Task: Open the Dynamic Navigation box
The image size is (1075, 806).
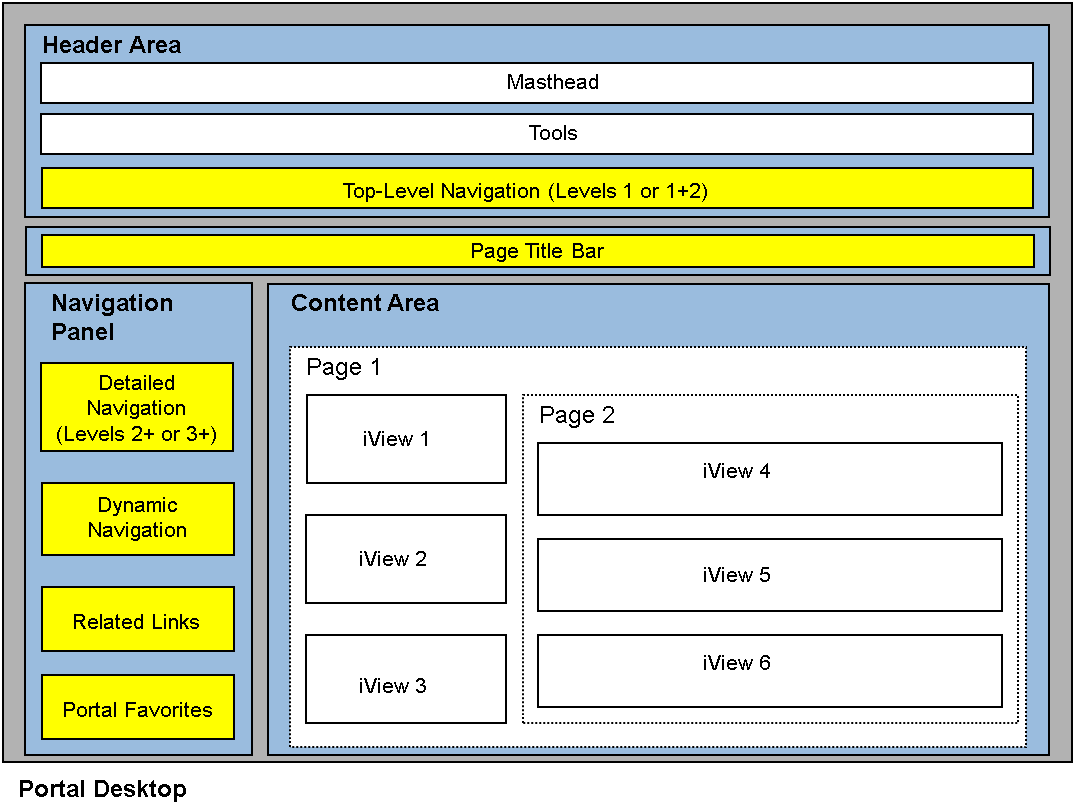Action: click(137, 519)
